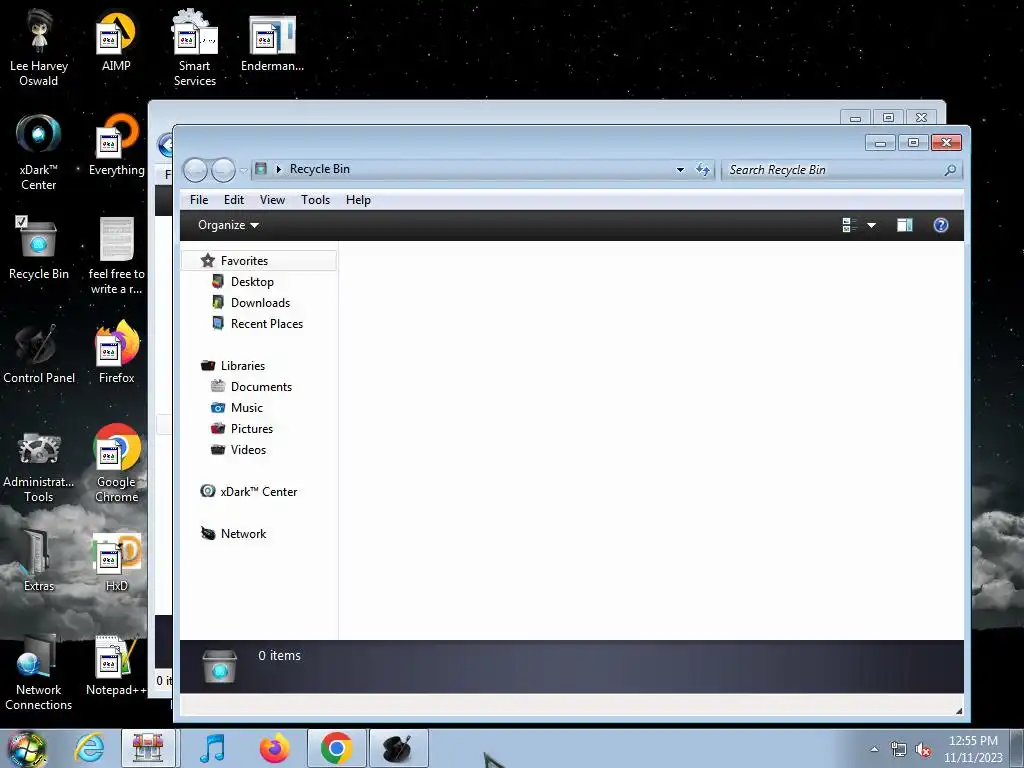Click the search magnifier icon
1024x768 pixels.
pyautogui.click(x=950, y=170)
